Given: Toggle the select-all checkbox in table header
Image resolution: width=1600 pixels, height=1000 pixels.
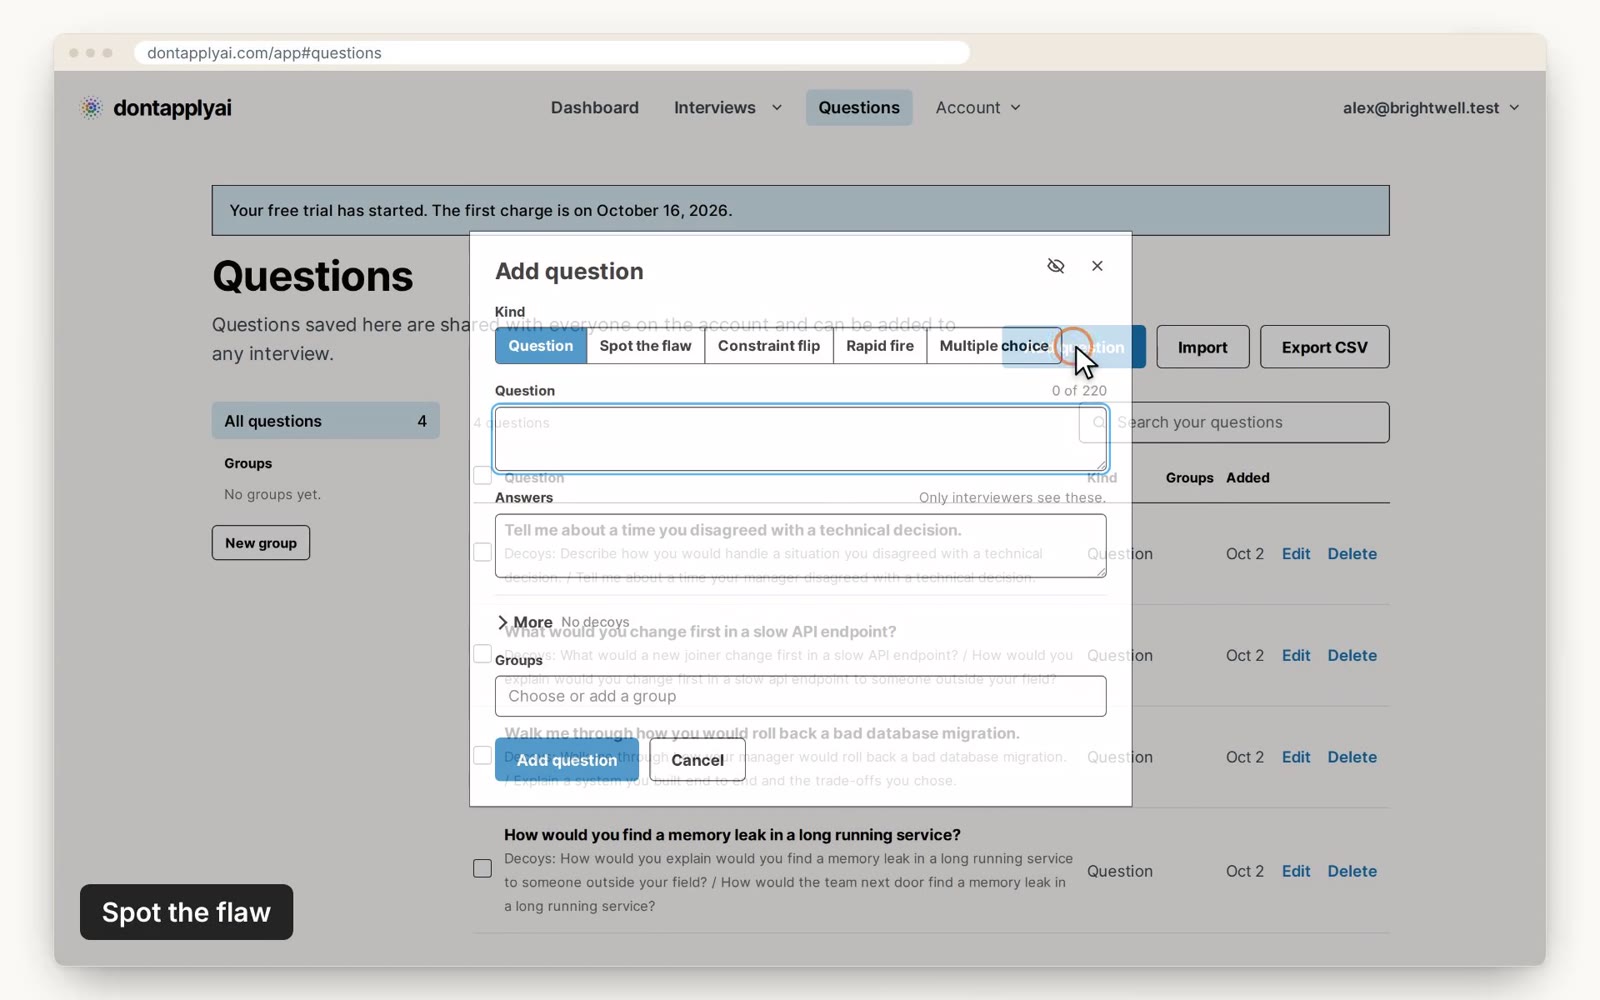Looking at the screenshot, I should (482, 476).
